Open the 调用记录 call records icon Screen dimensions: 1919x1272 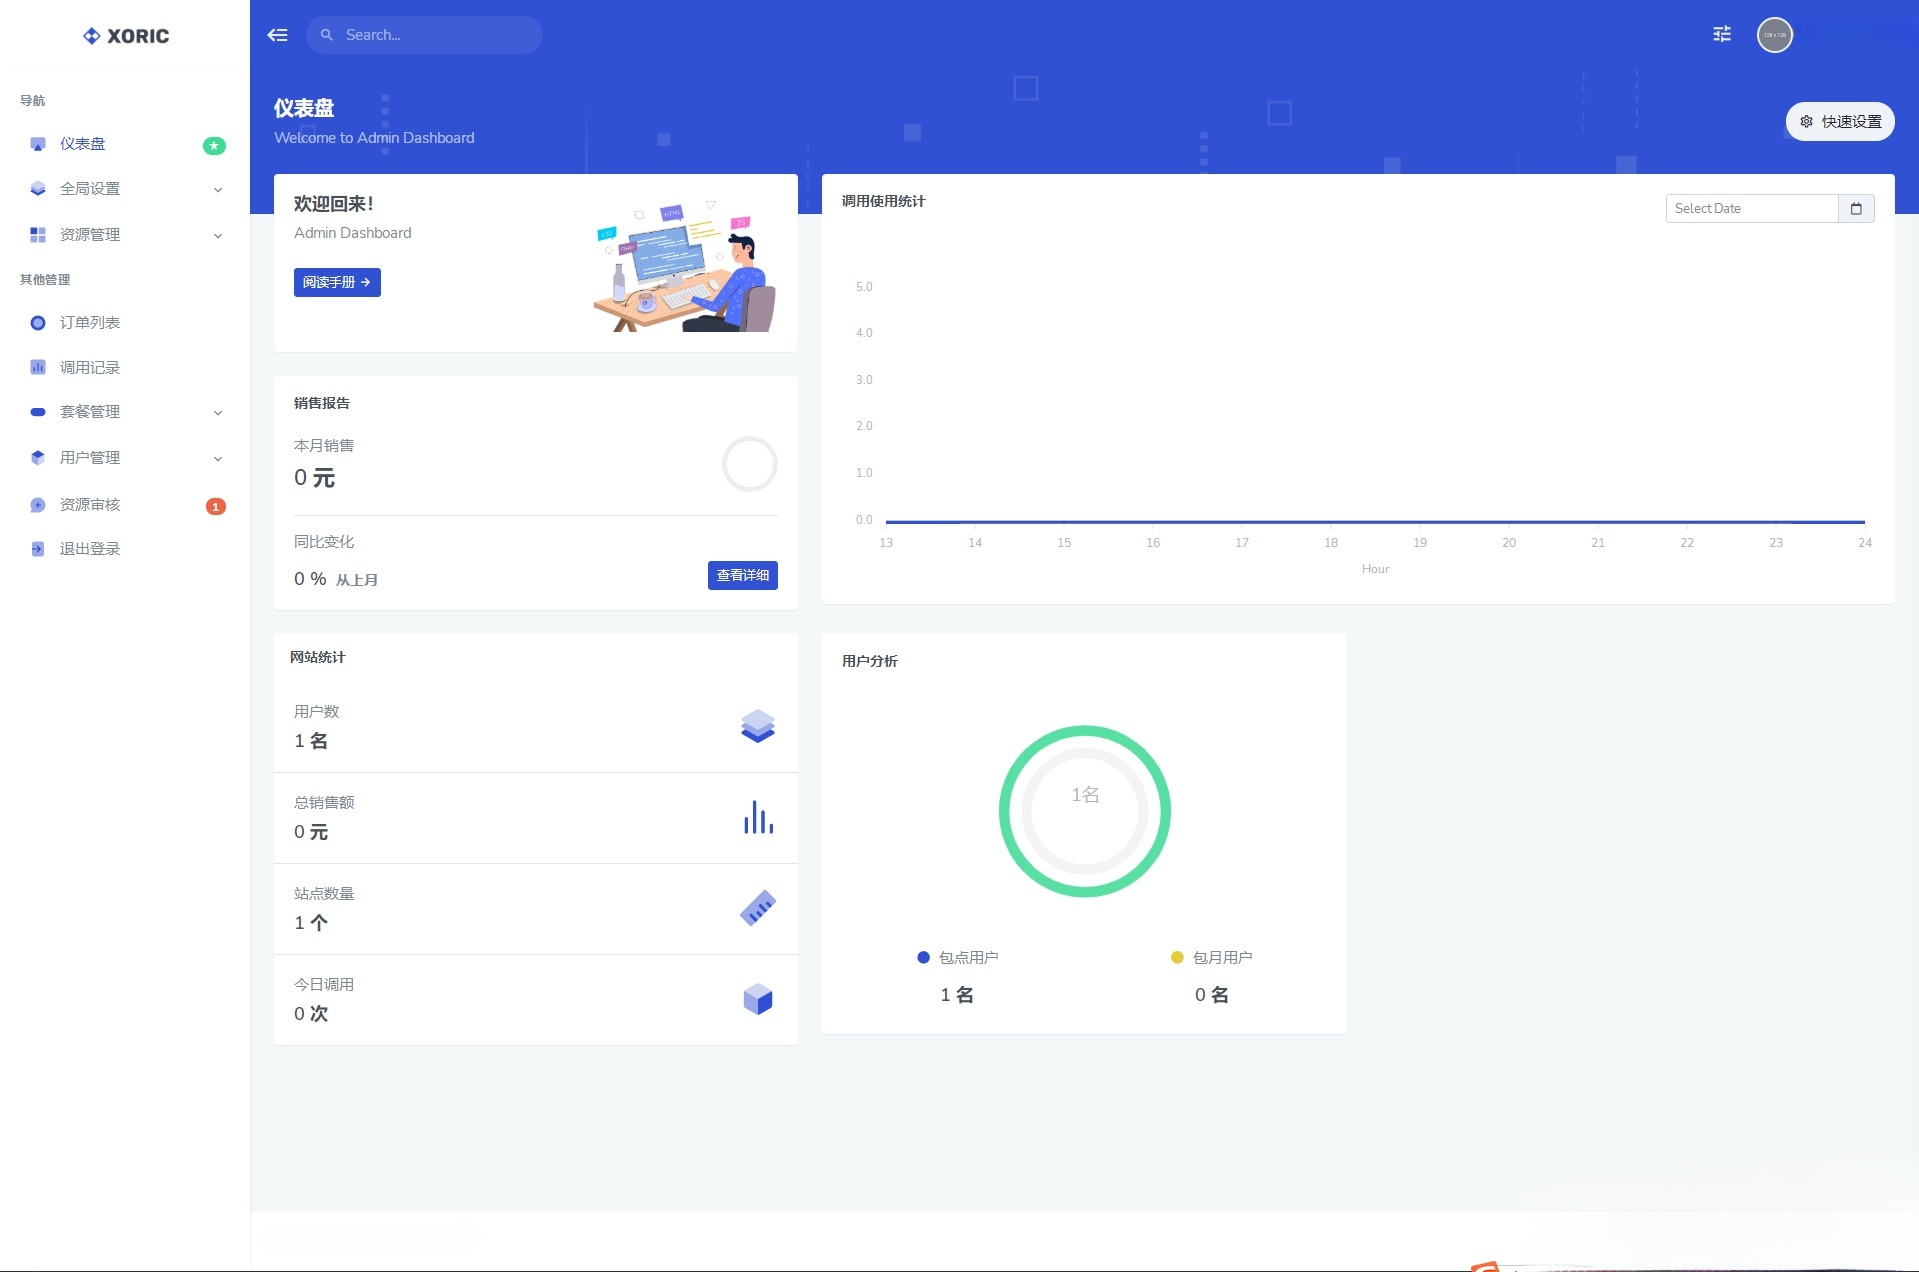tap(37, 367)
